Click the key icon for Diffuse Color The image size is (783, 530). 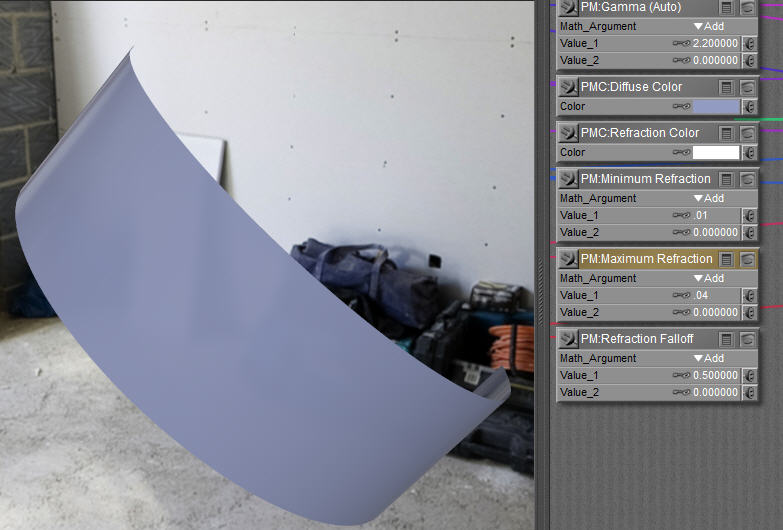pyautogui.click(x=682, y=106)
